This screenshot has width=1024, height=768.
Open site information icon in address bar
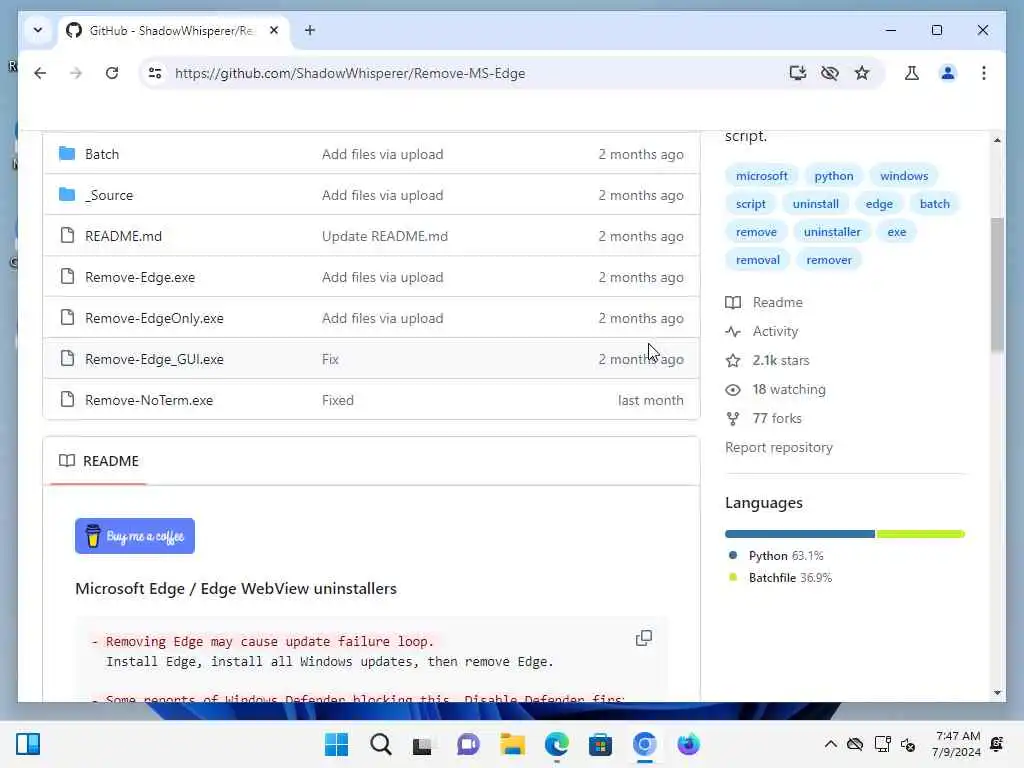click(155, 73)
